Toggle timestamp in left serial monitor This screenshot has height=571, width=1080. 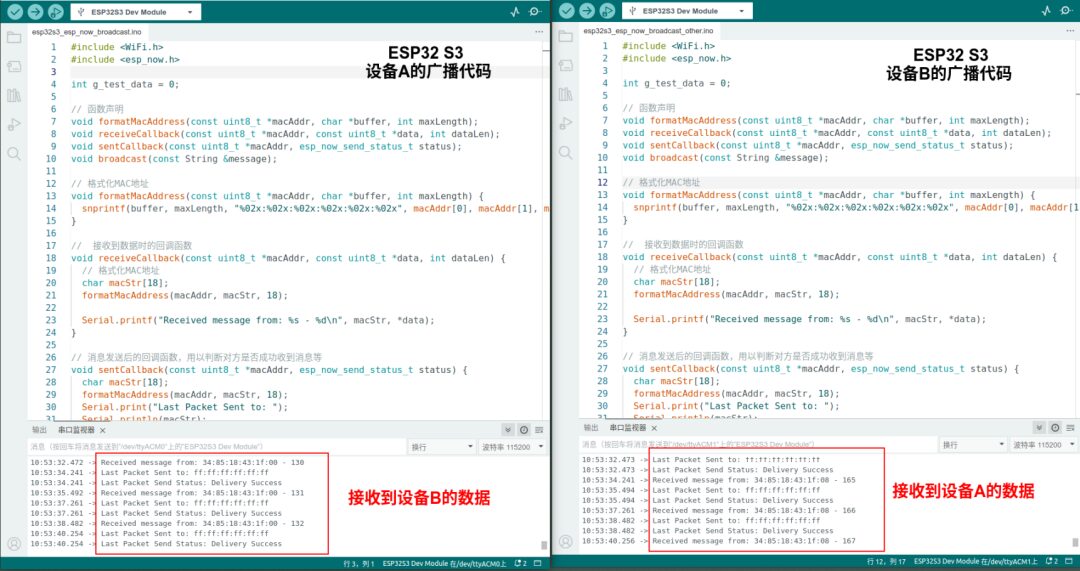524,430
